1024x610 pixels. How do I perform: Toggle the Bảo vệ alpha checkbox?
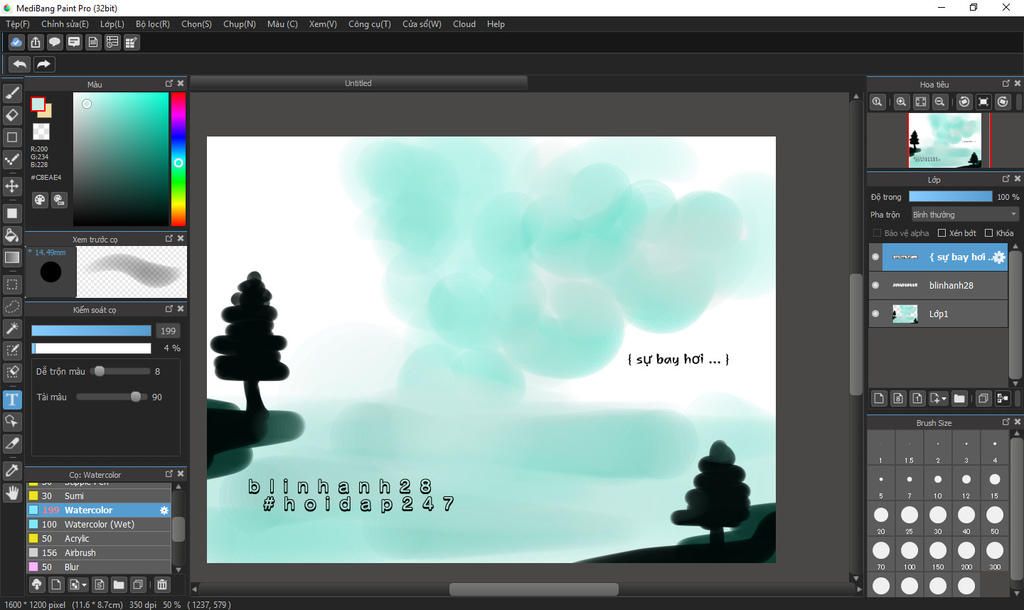coord(877,233)
